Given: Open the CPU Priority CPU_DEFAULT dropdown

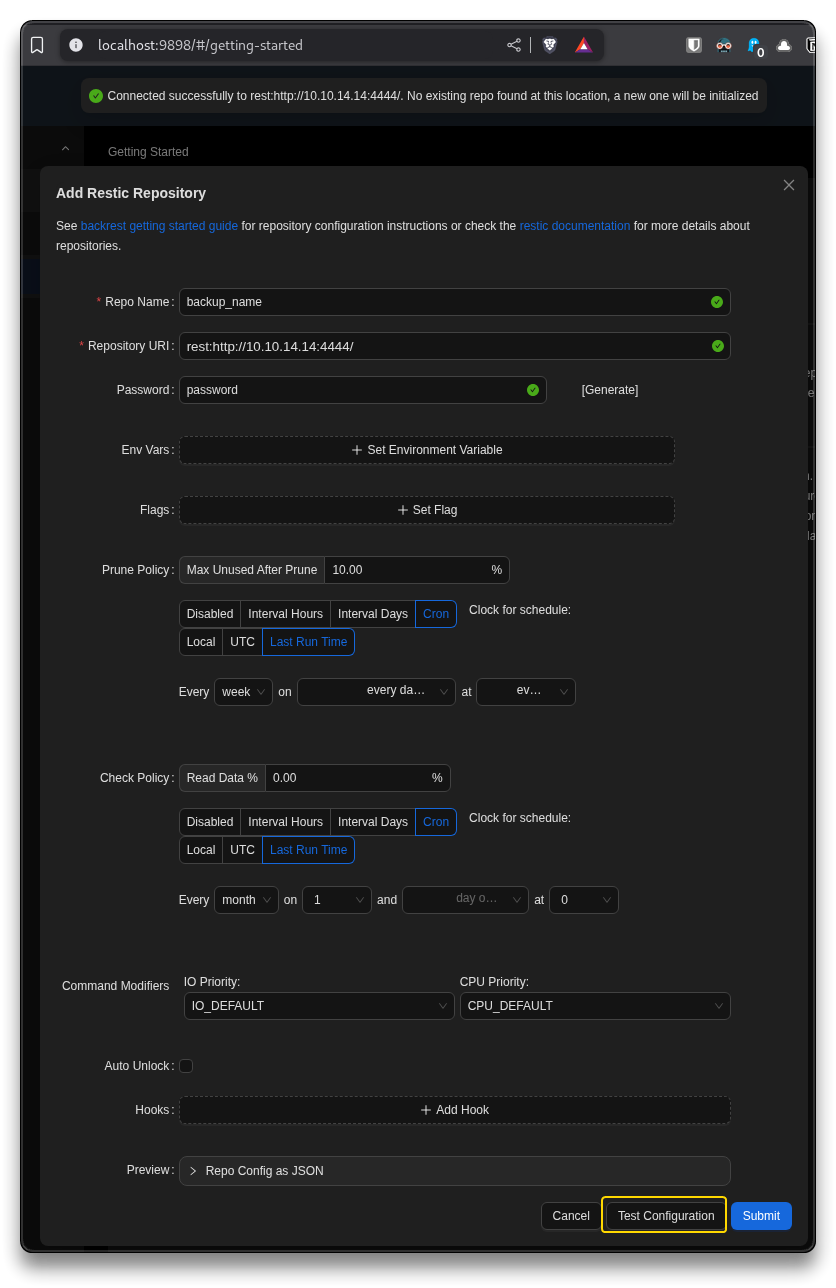Looking at the screenshot, I should 595,1006.
